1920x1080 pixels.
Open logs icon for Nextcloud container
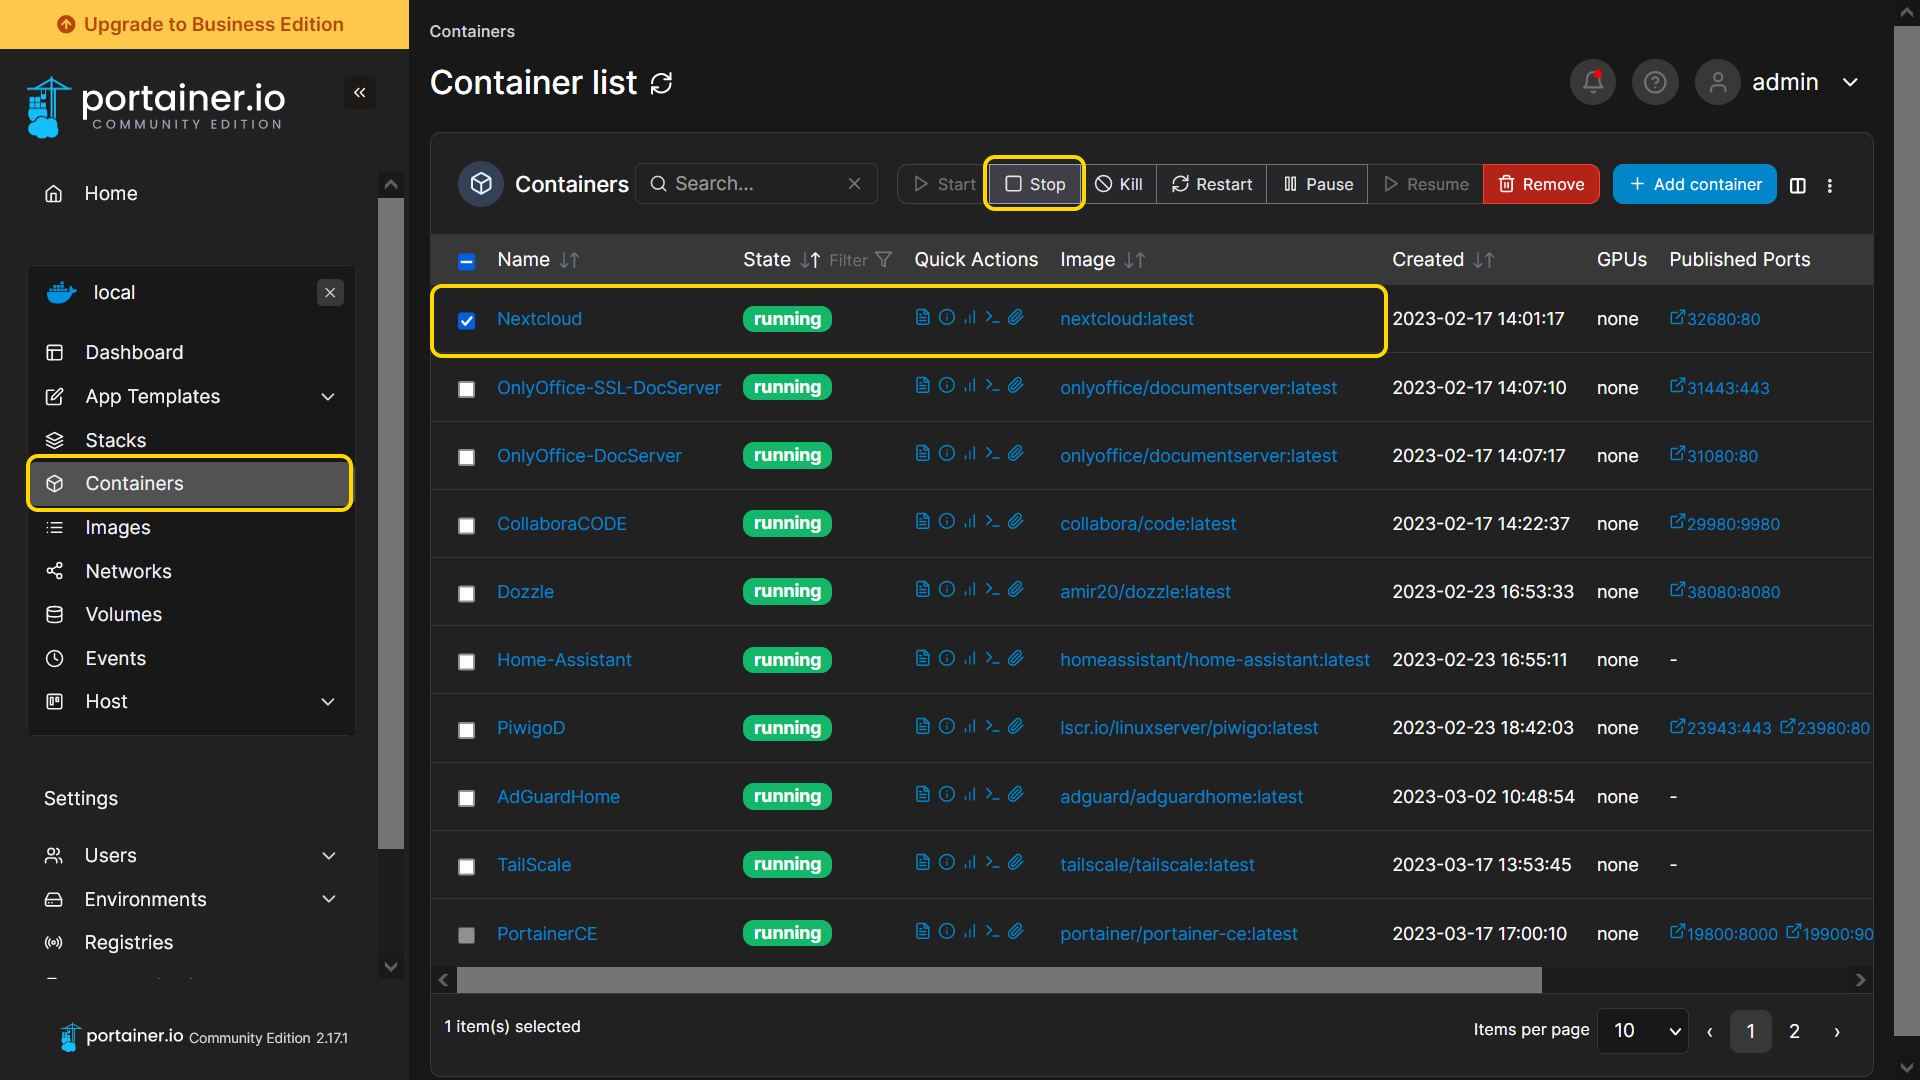pos(922,317)
